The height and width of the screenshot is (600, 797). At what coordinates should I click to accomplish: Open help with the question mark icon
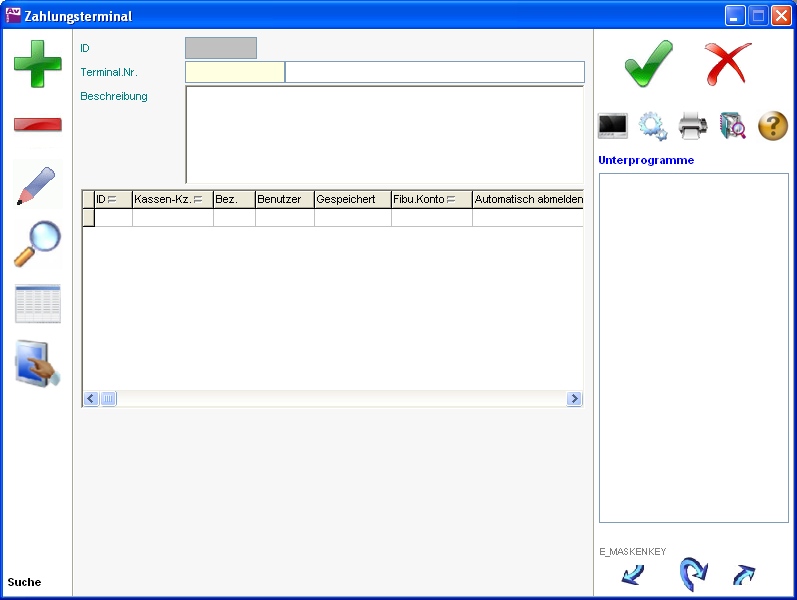[773, 126]
